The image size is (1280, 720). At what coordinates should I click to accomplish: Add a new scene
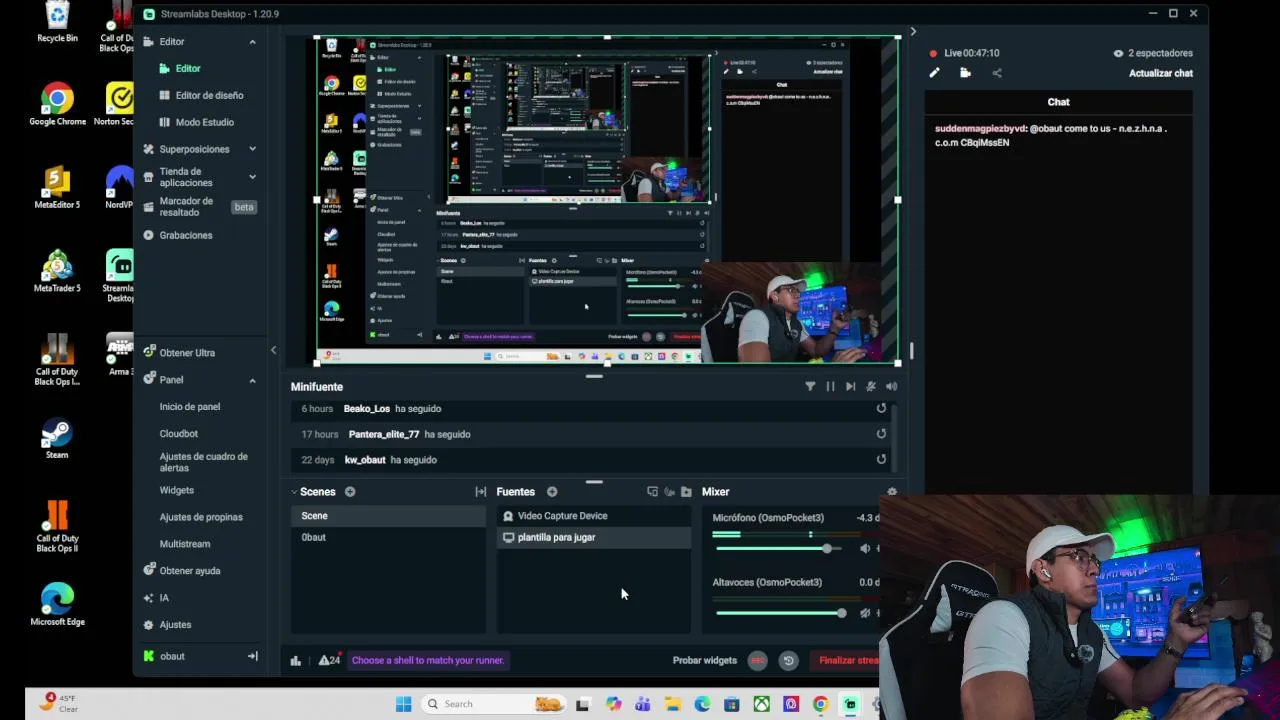coord(350,492)
